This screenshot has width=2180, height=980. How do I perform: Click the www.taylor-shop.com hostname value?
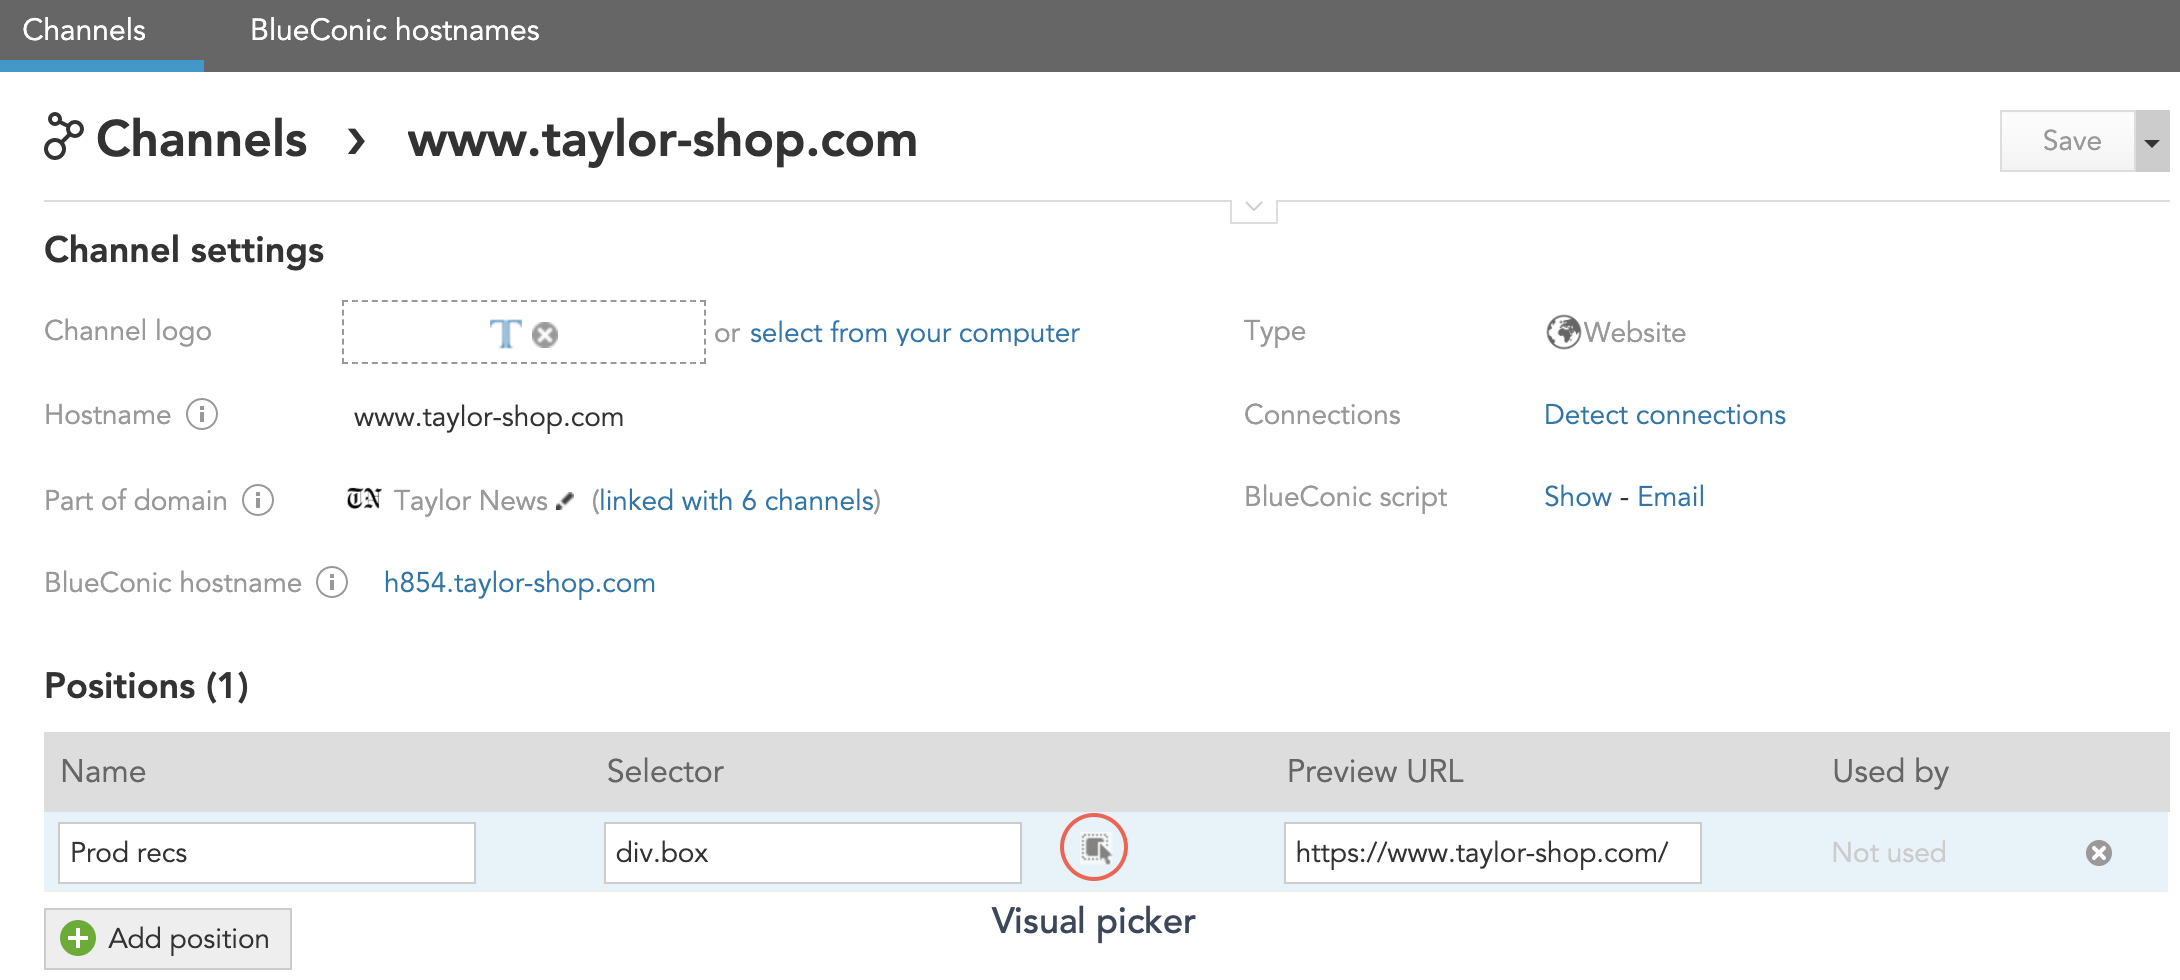(x=488, y=417)
